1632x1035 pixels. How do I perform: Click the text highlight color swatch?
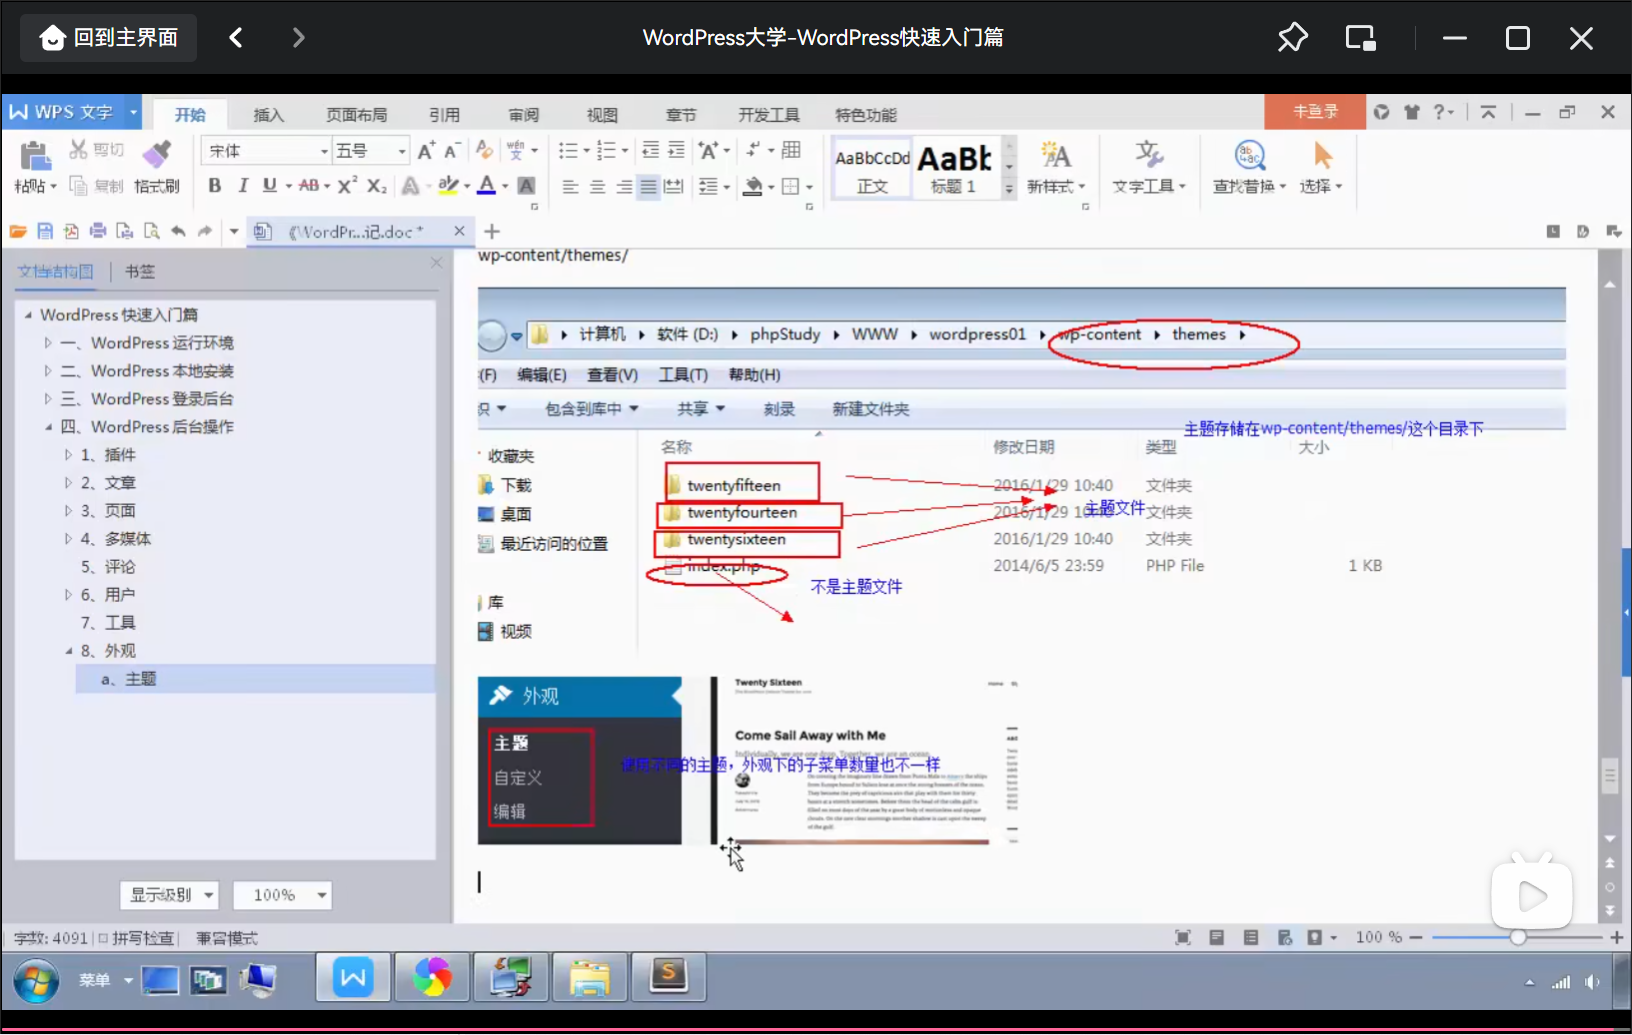pos(448,186)
